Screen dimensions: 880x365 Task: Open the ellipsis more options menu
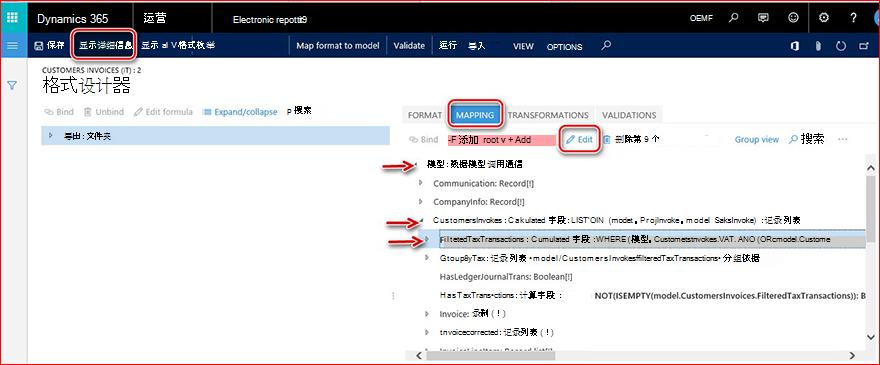[842, 139]
